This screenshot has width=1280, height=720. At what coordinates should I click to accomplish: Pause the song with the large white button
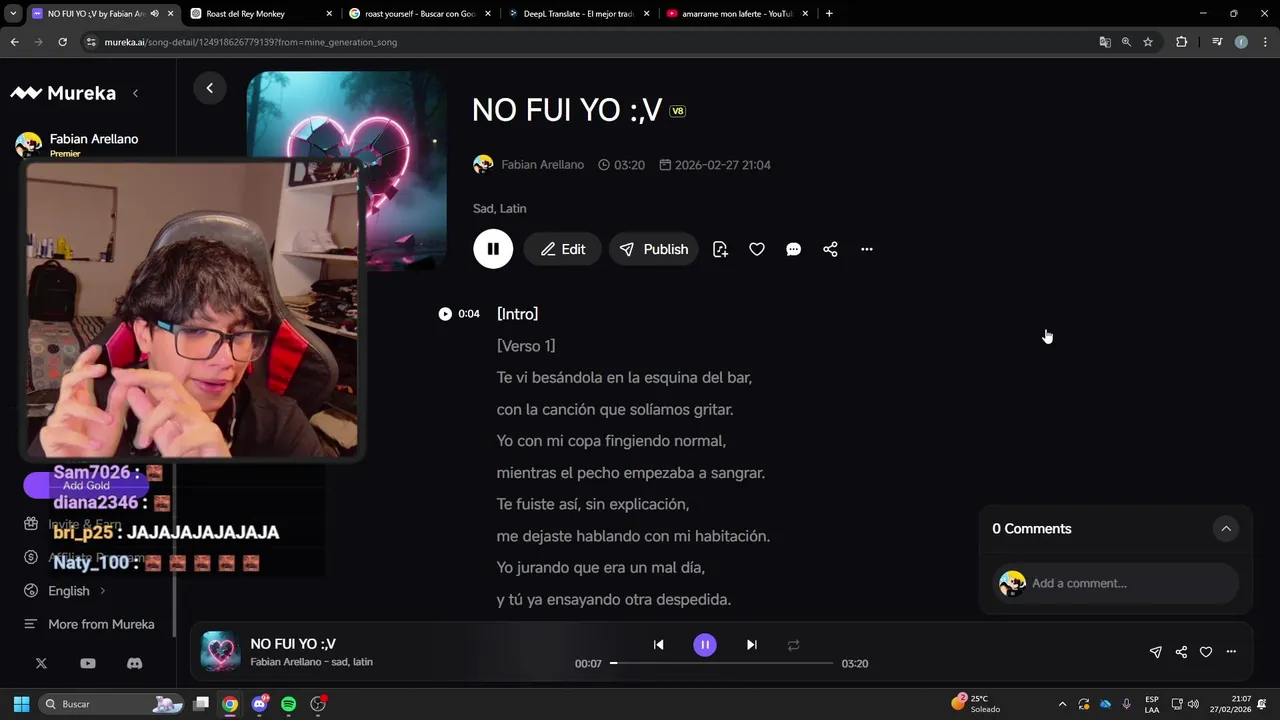coord(493,249)
